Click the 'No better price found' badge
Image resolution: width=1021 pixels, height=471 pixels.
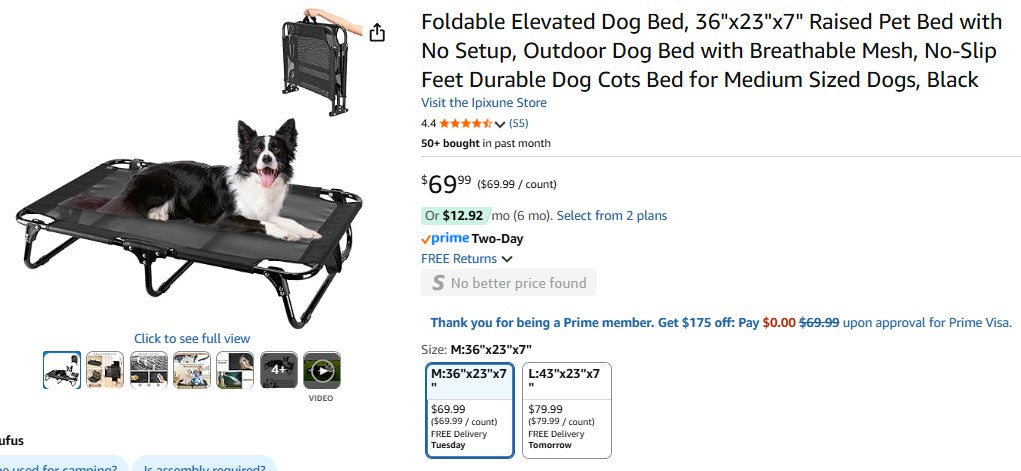508,283
